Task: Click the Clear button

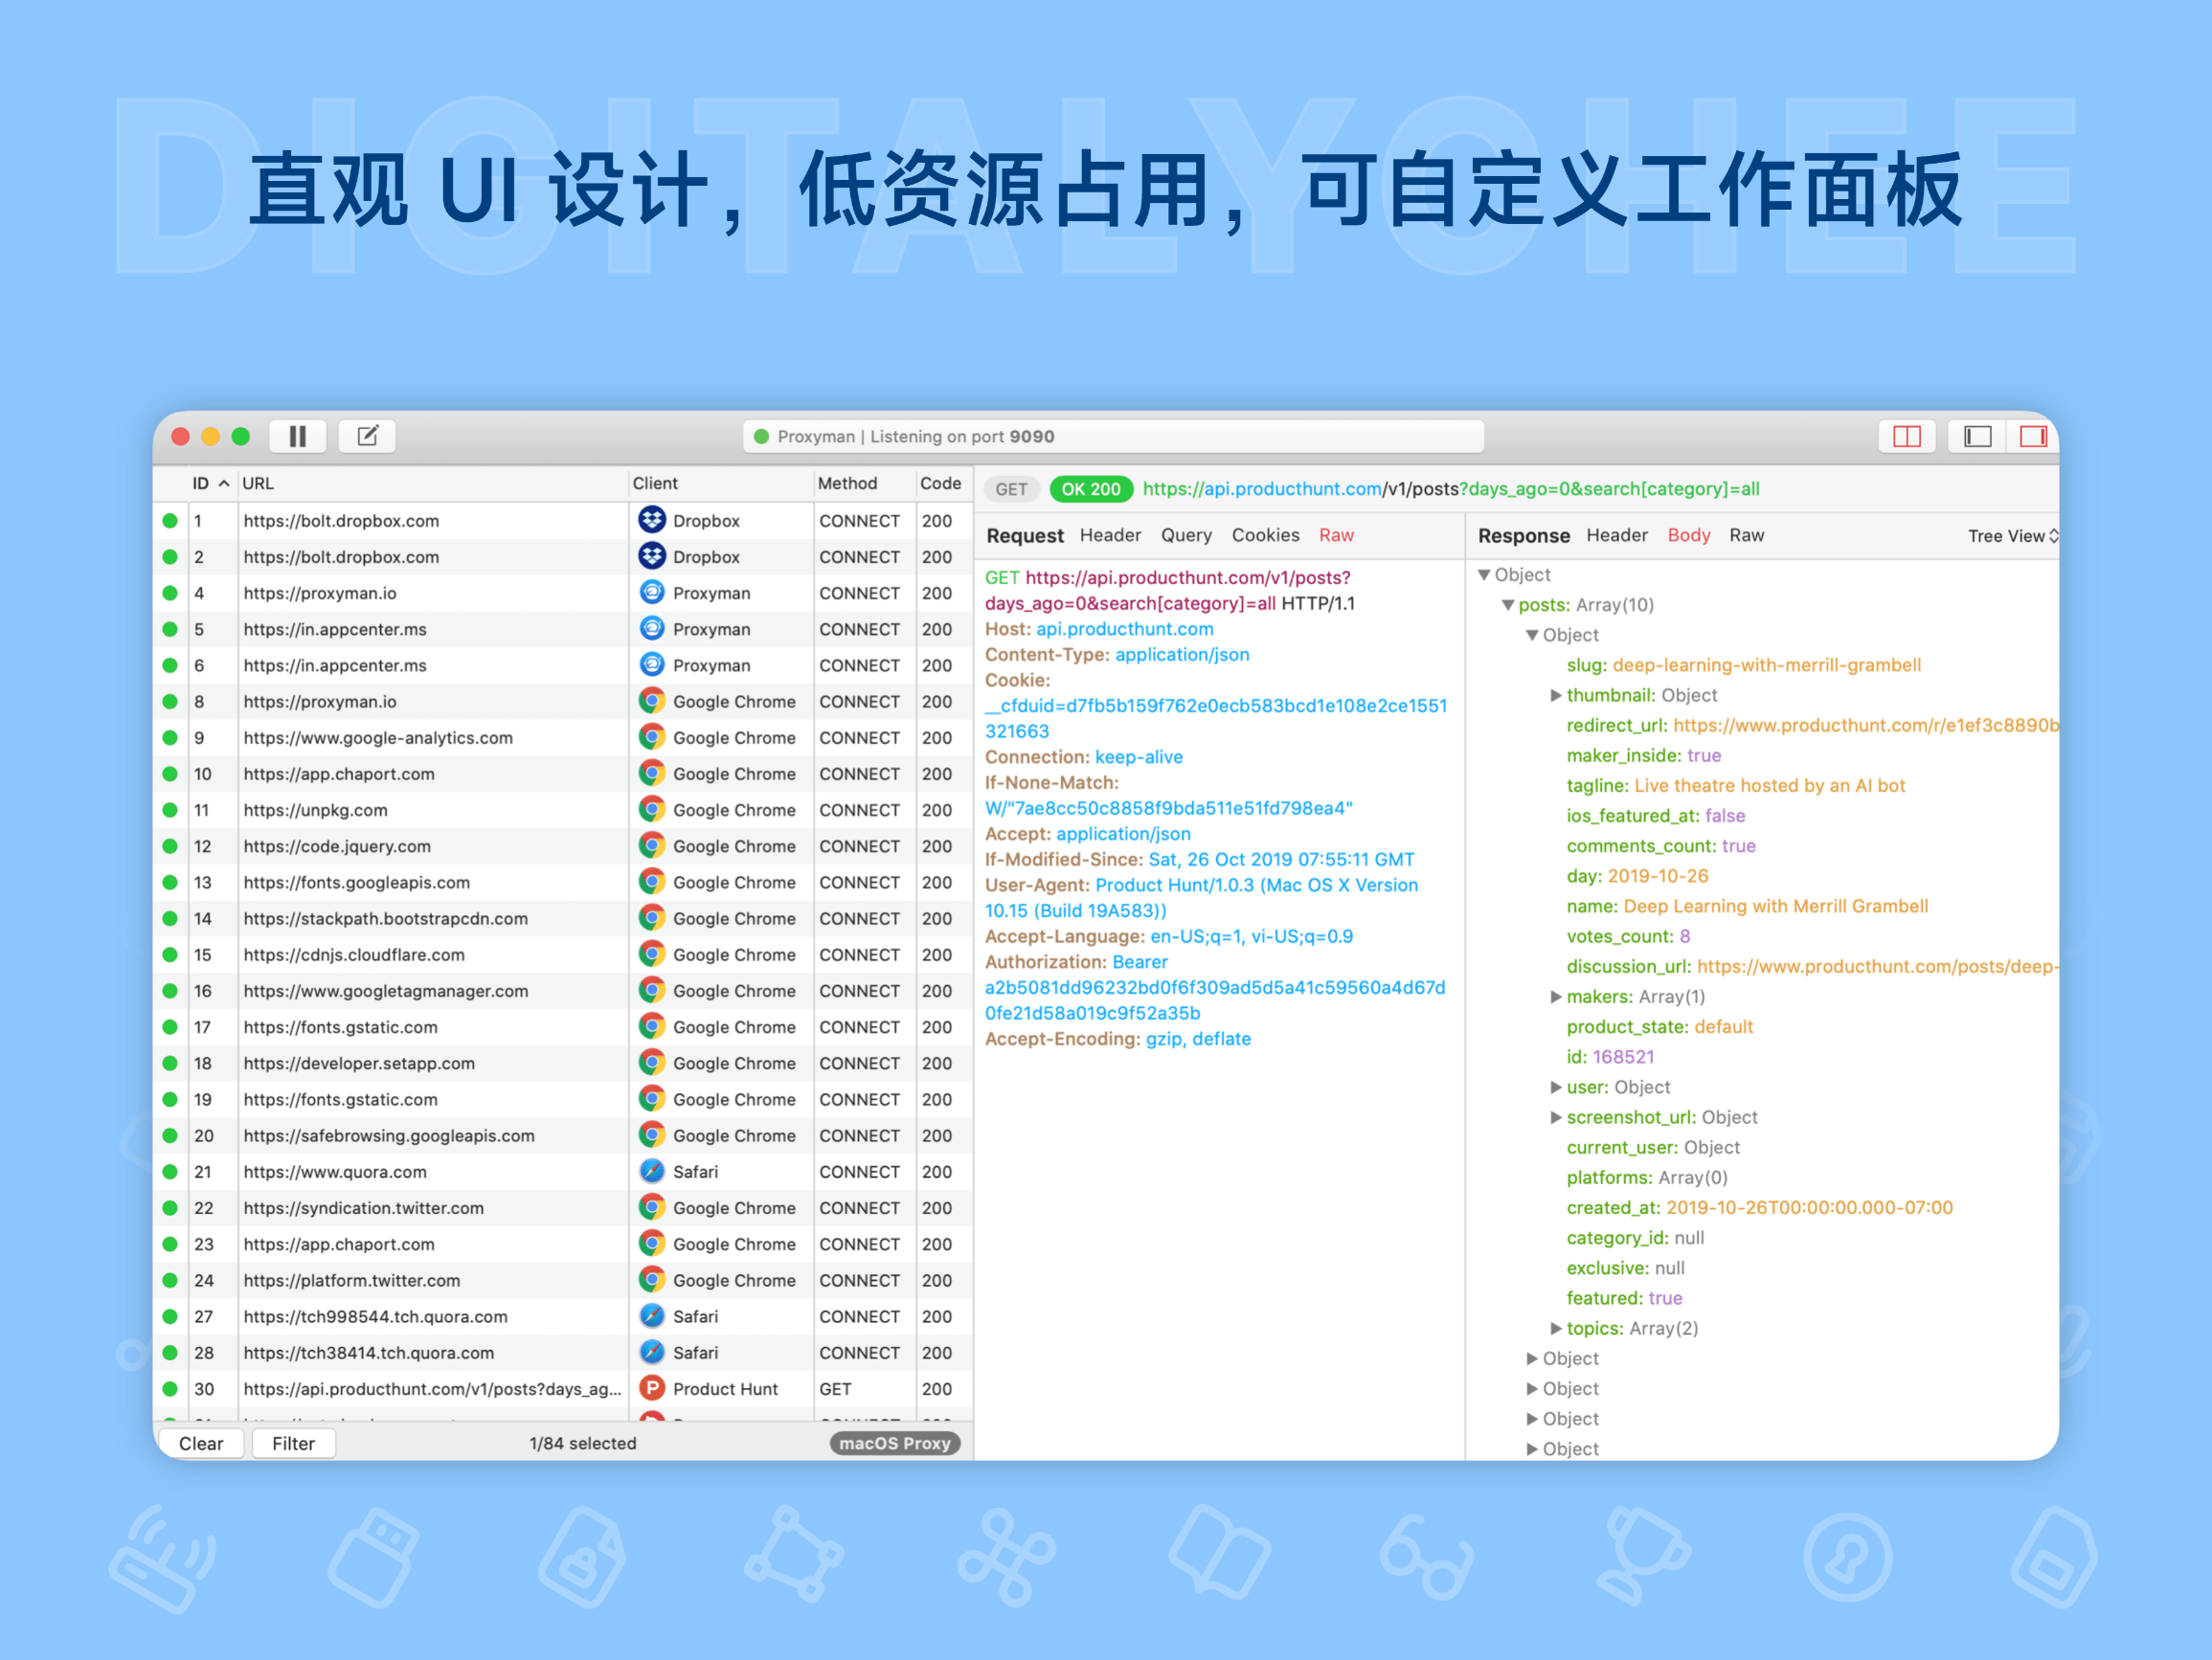Action: (201, 1443)
